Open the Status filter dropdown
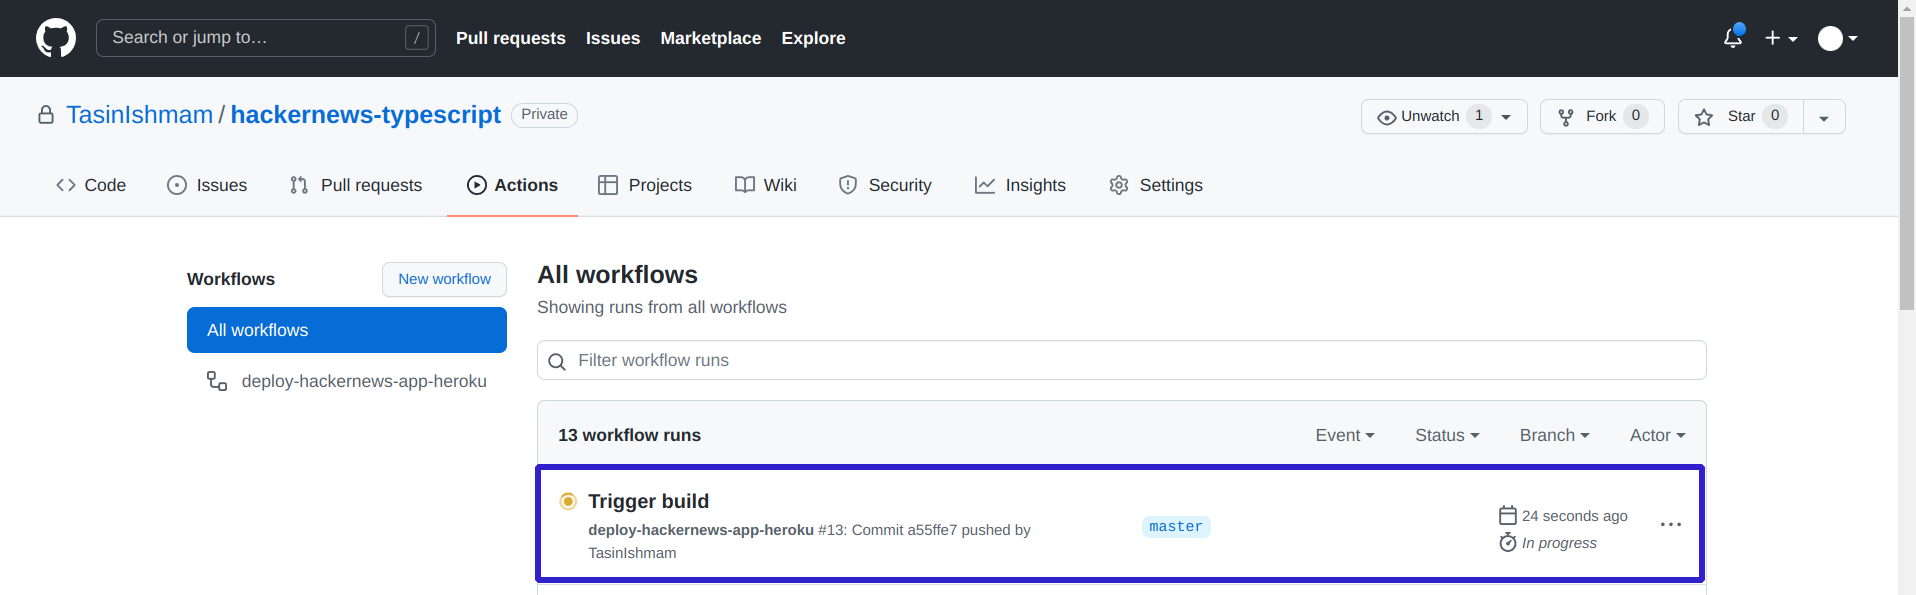Image resolution: width=1916 pixels, height=595 pixels. (x=1447, y=435)
